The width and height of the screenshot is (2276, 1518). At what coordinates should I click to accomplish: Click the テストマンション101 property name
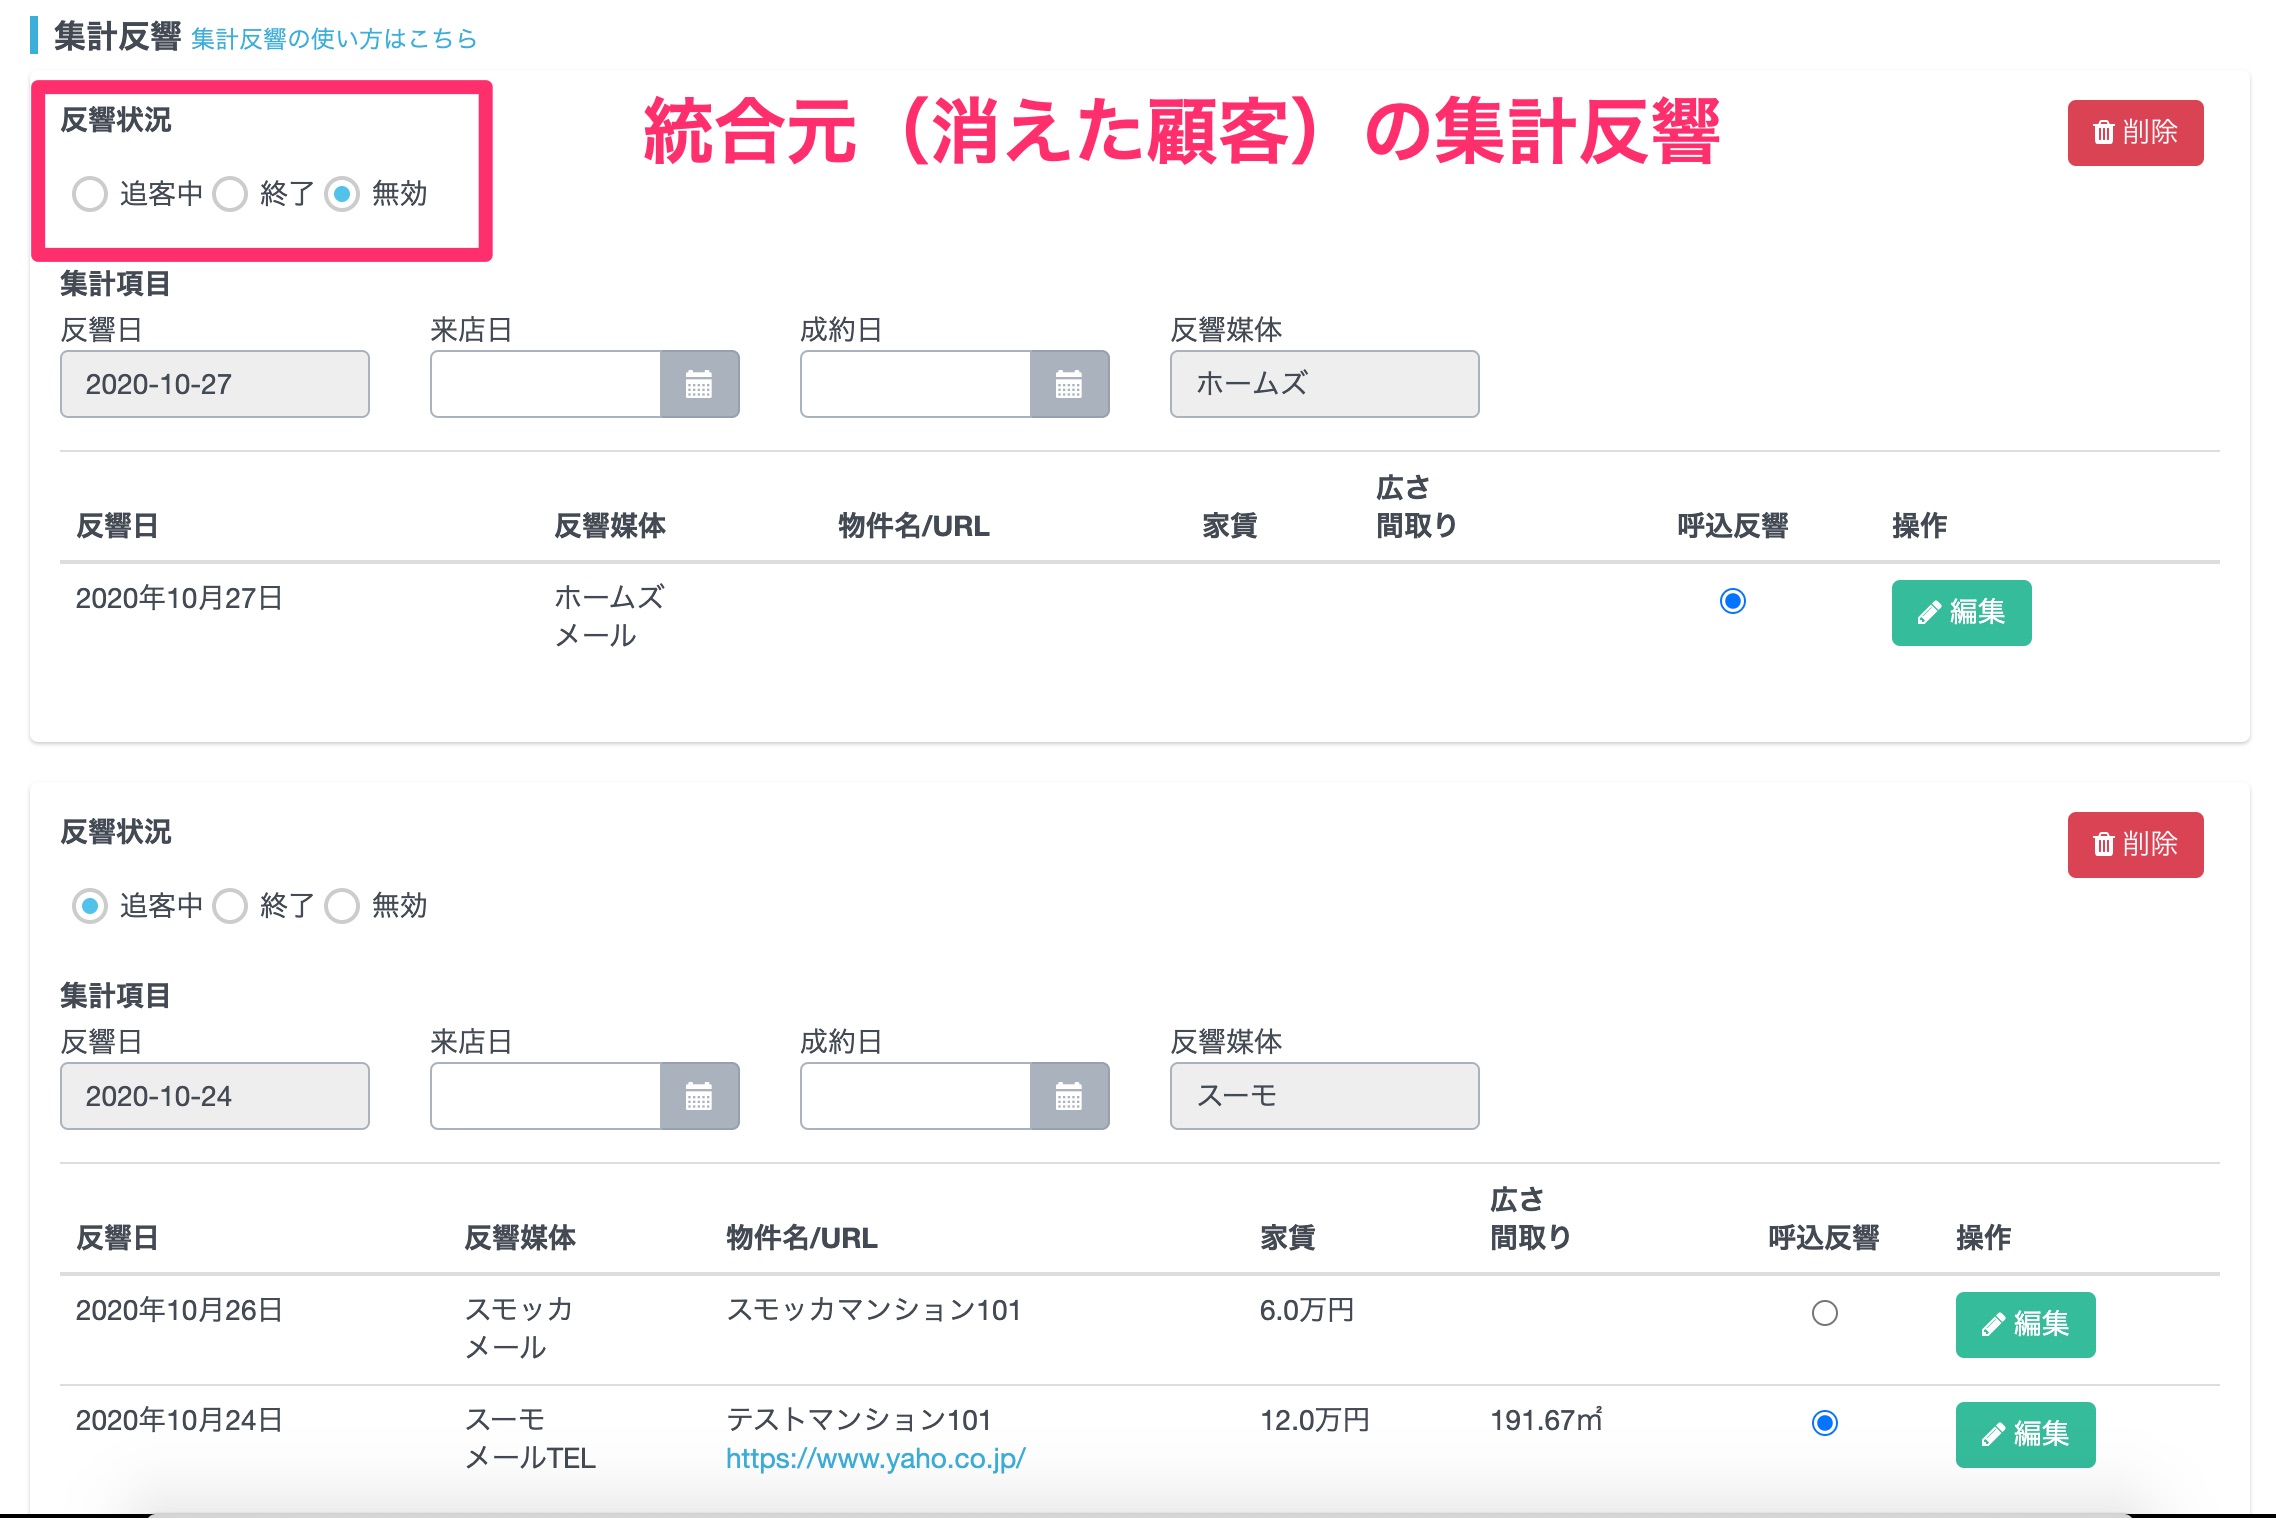coord(859,1420)
